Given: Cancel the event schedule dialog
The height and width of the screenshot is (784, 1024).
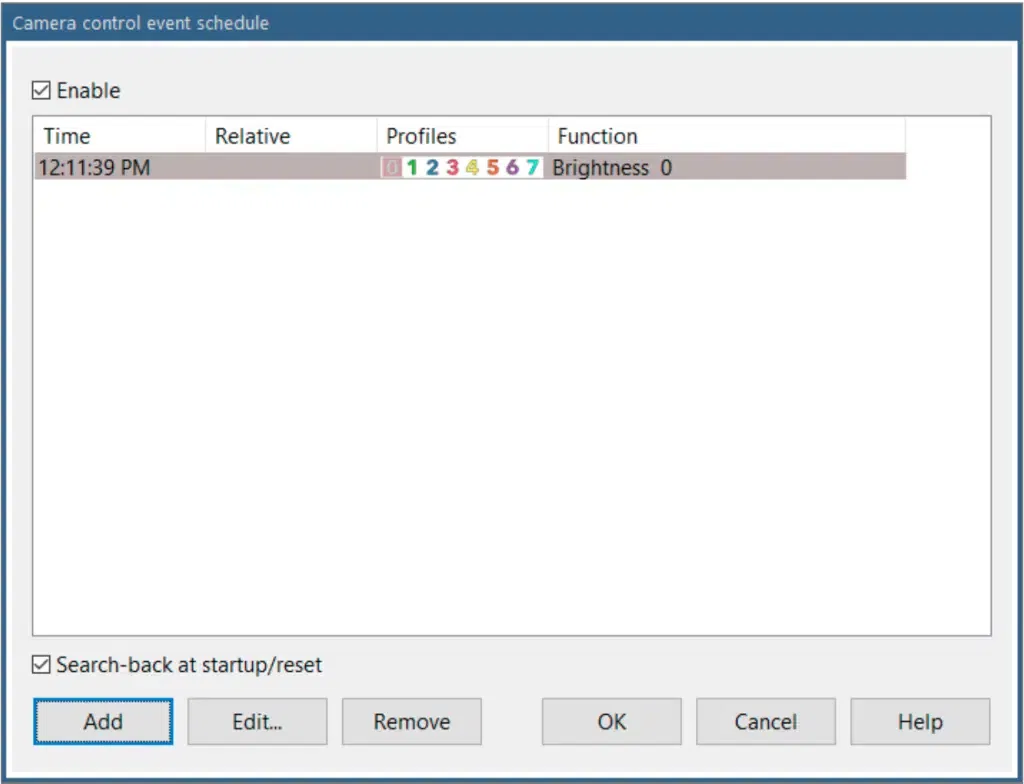Looking at the screenshot, I should pyautogui.click(x=766, y=722).
